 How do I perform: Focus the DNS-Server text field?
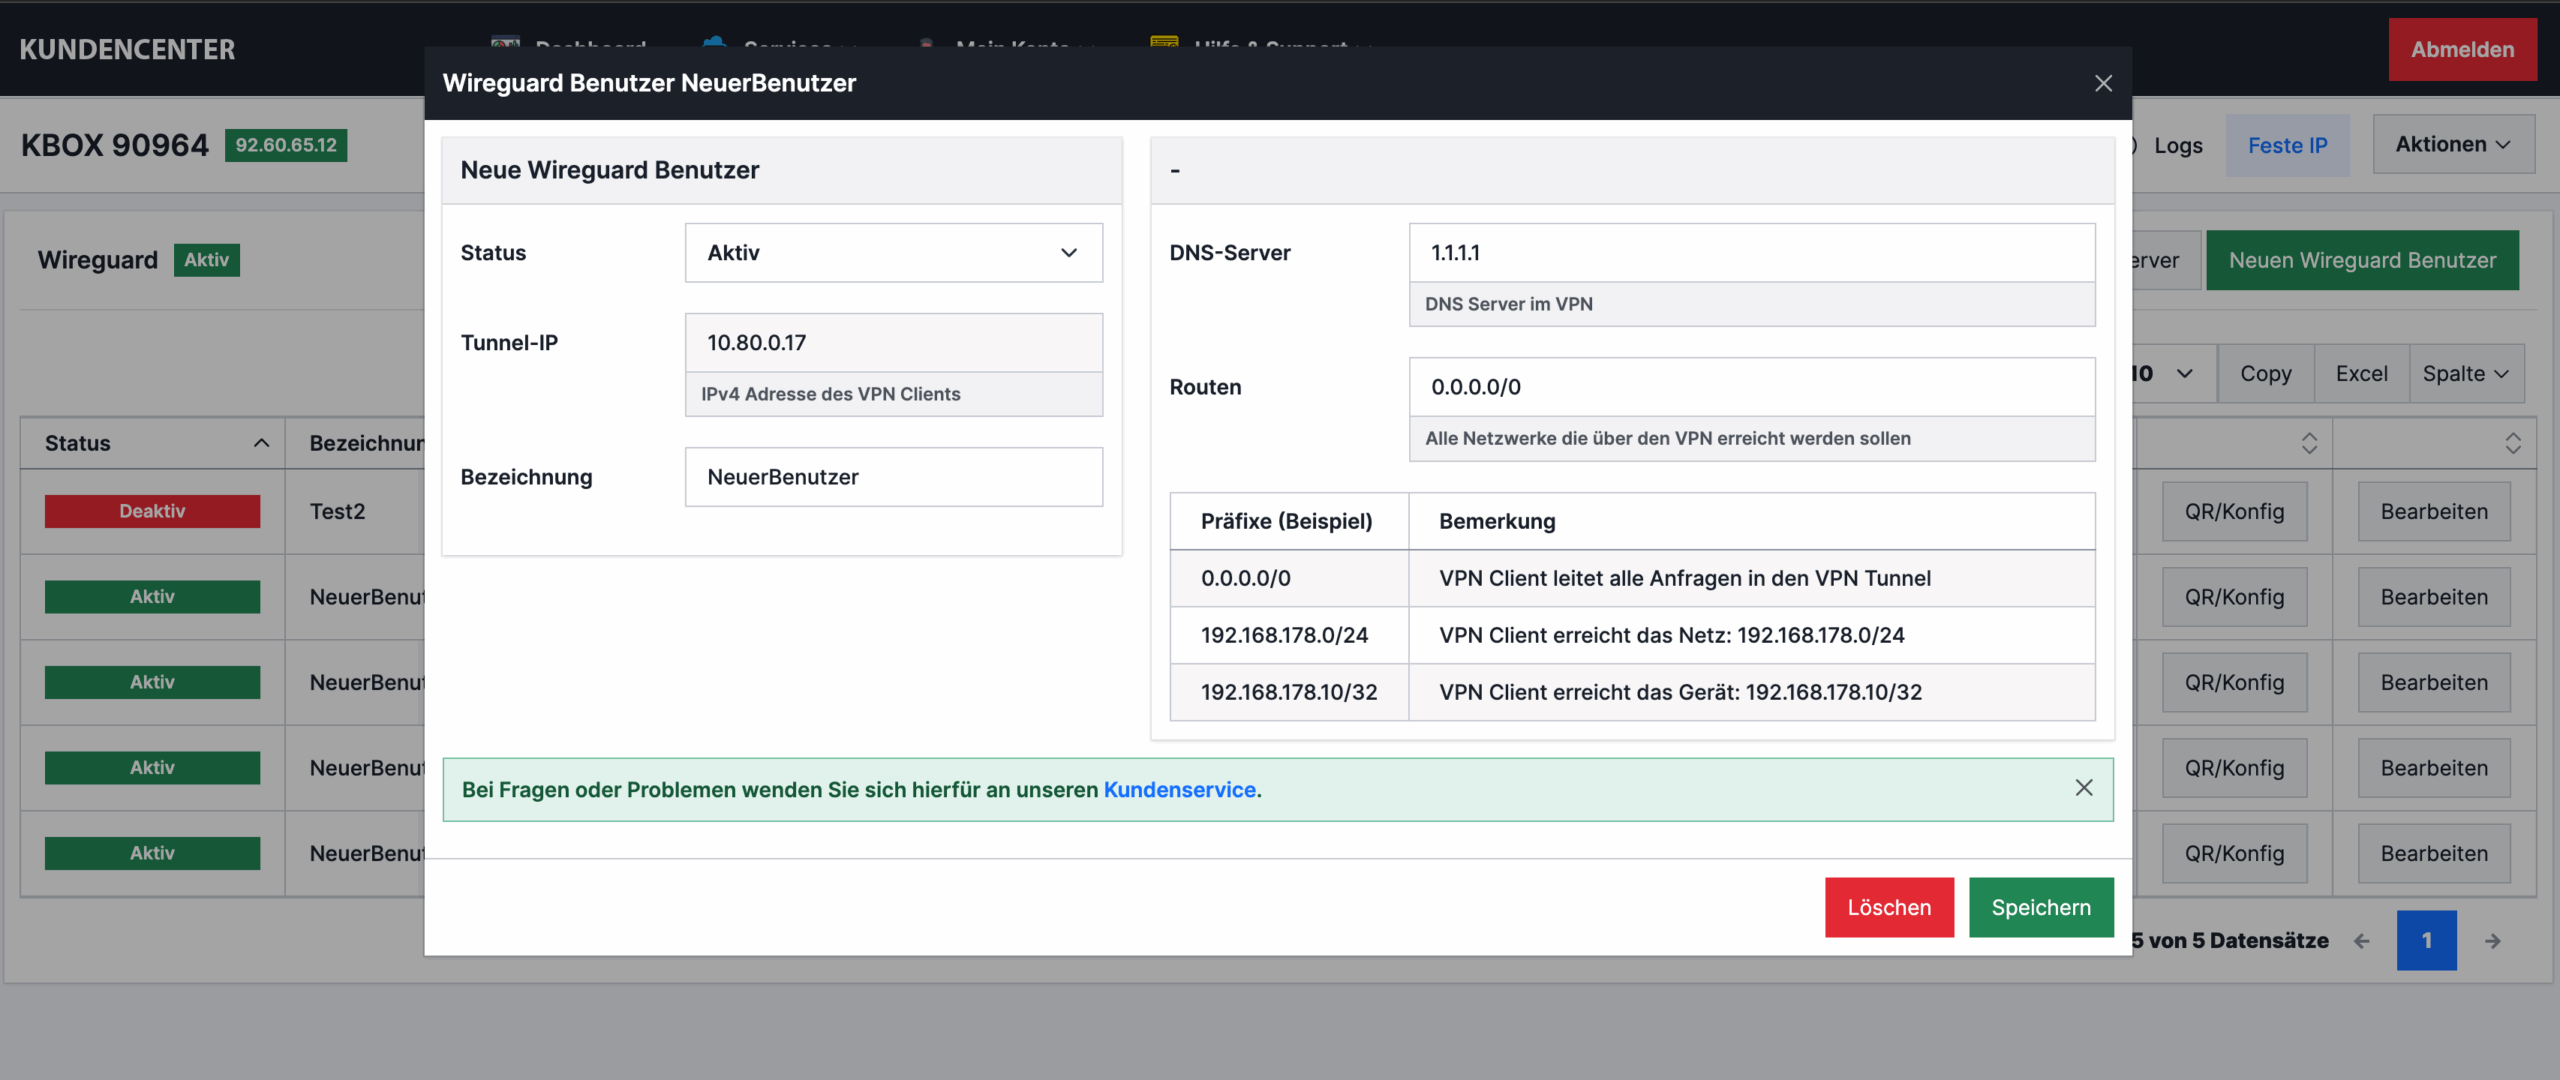coord(1751,253)
